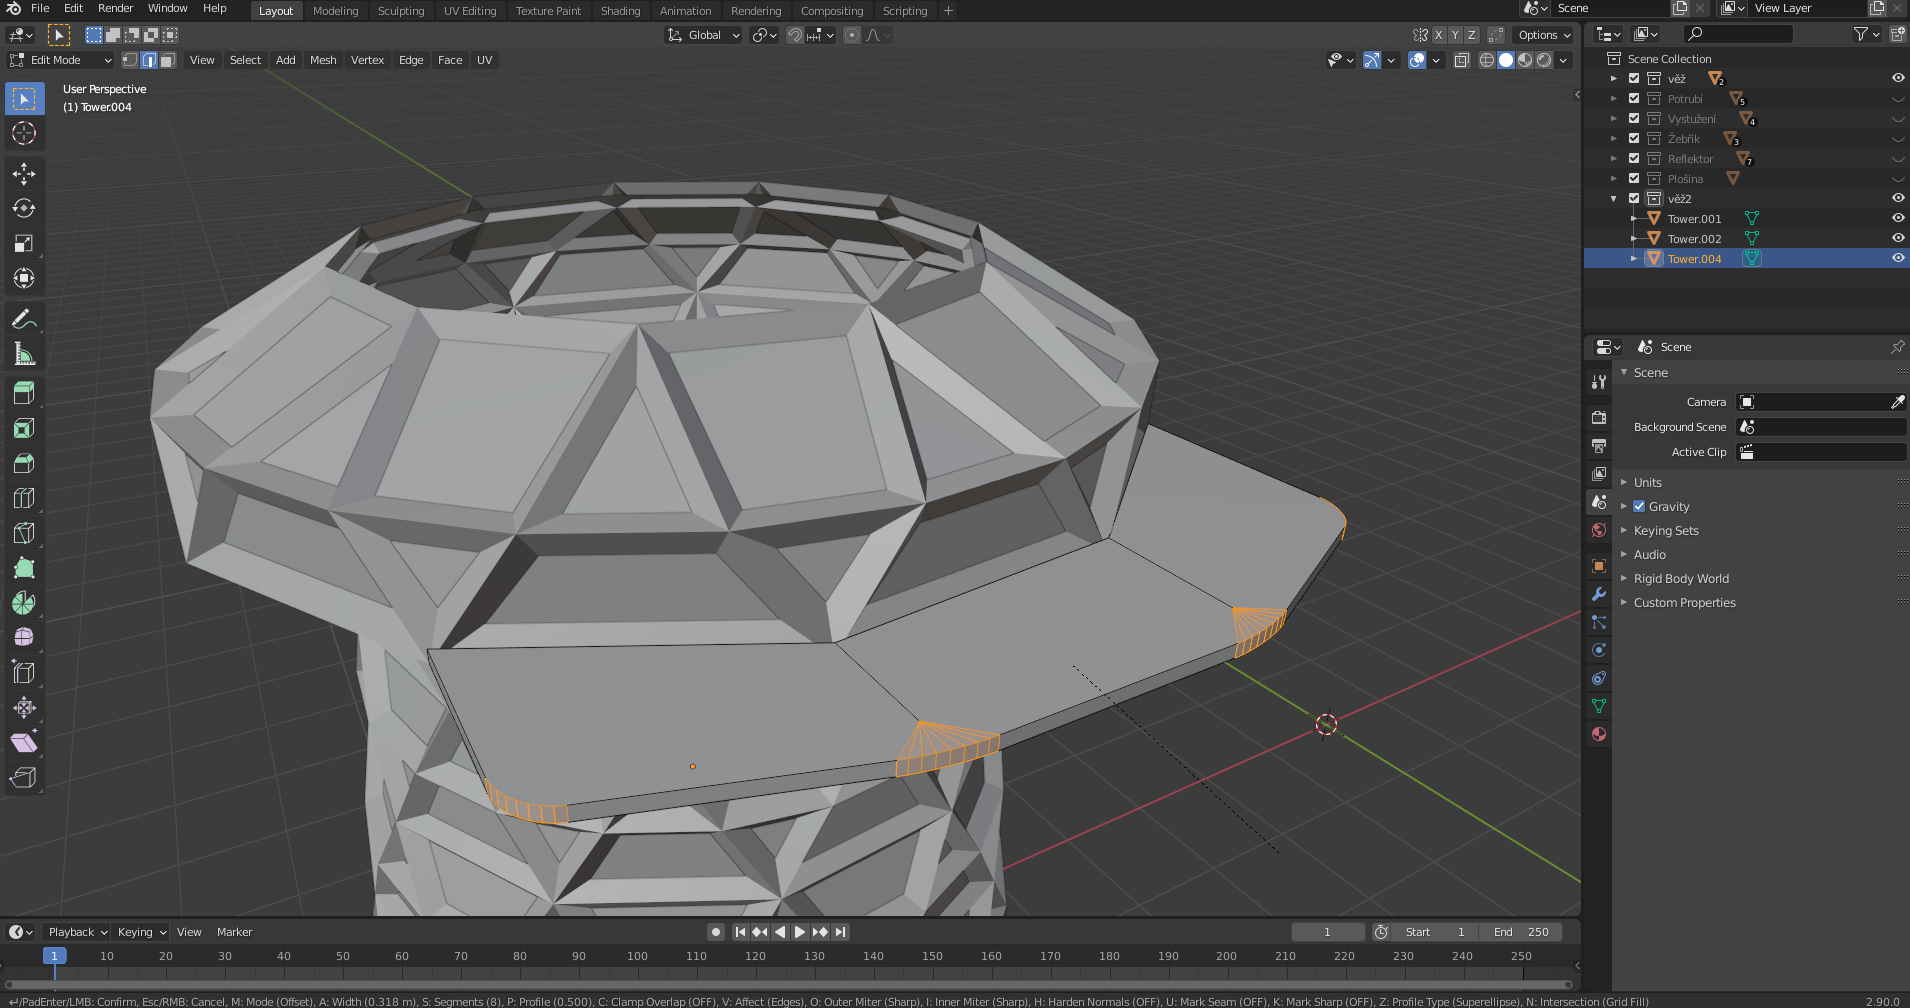Switch to edge select mode
Image resolution: width=1910 pixels, height=1008 pixels.
pyautogui.click(x=149, y=60)
